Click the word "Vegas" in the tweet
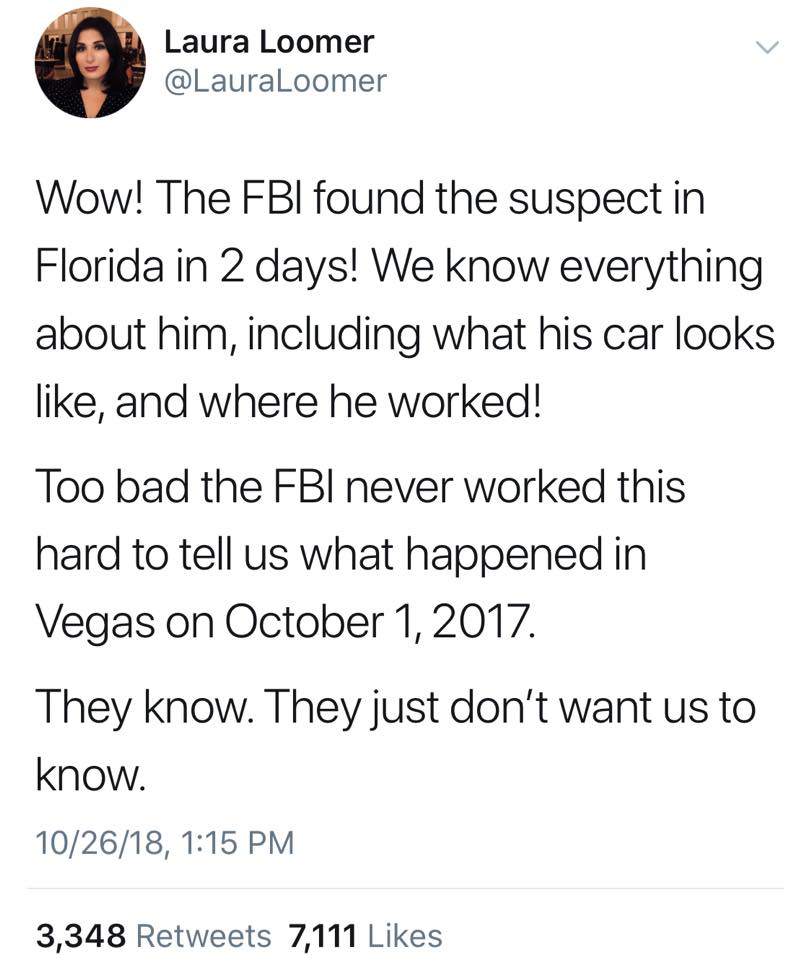The width and height of the screenshot is (812, 959). [95, 624]
